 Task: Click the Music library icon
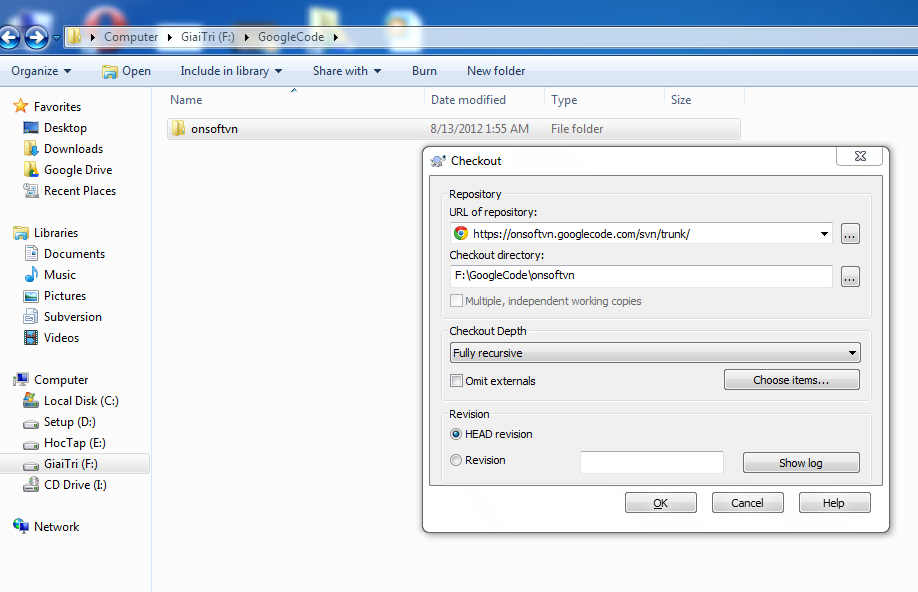click(30, 275)
